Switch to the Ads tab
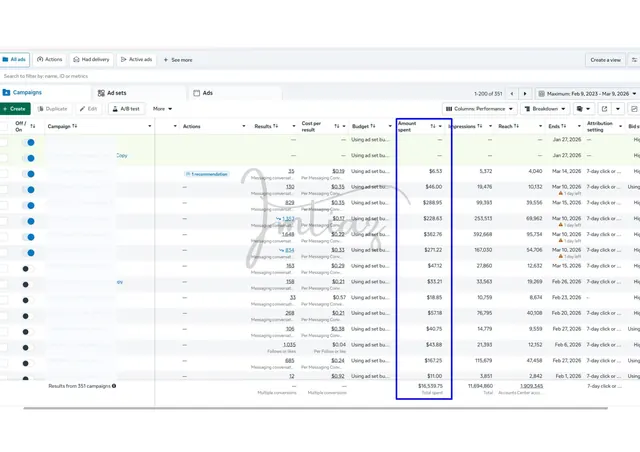The image size is (640, 452). click(x=235, y=93)
